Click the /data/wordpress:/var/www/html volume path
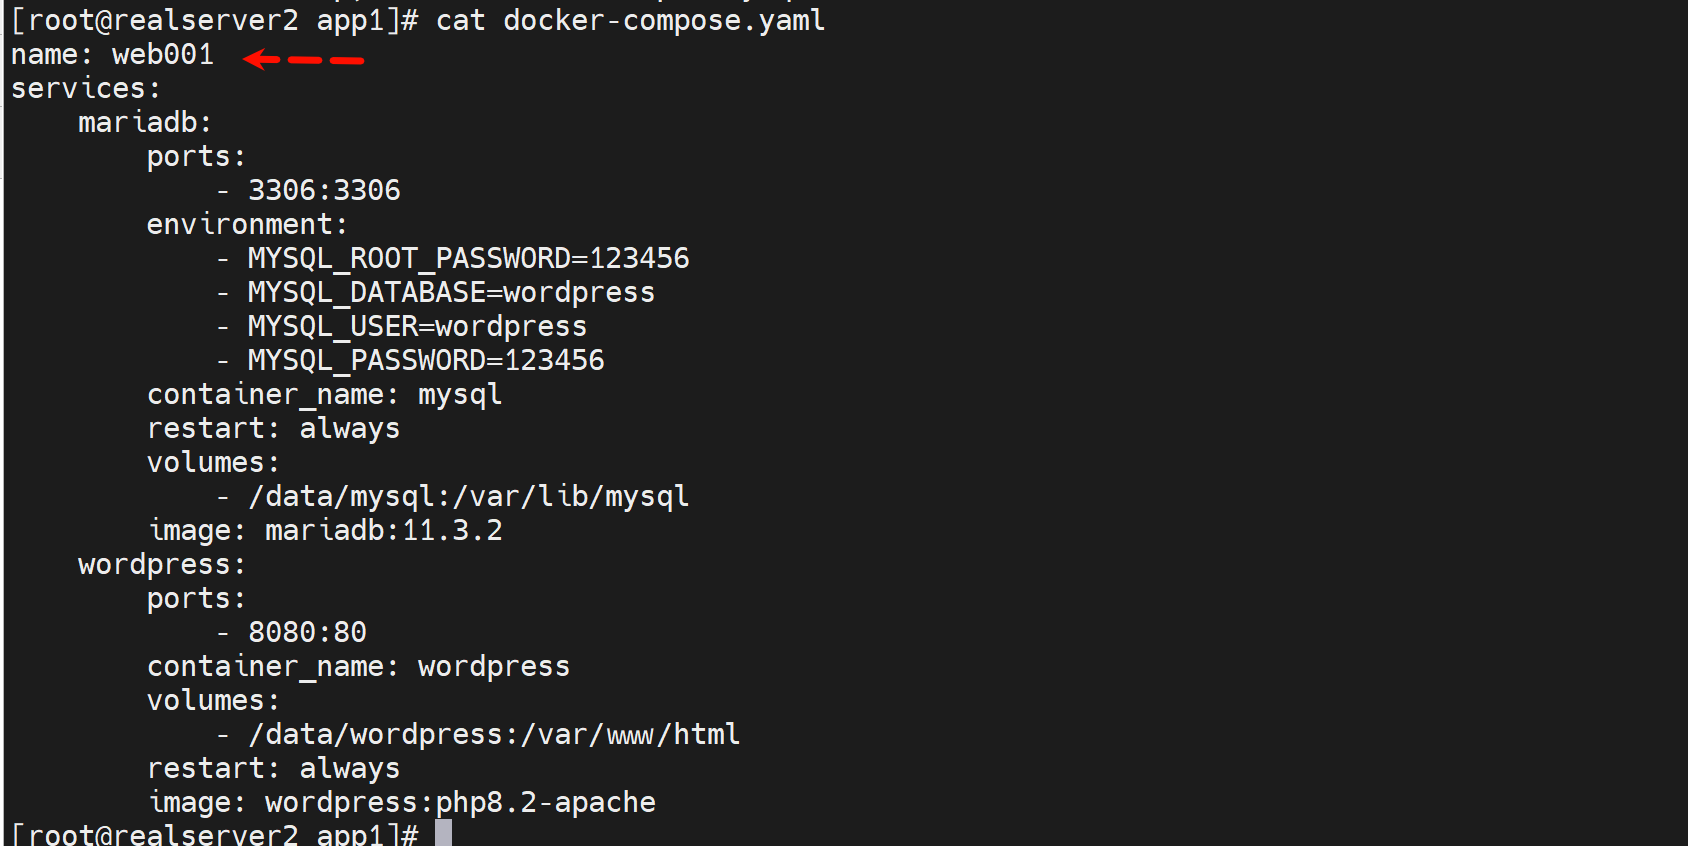Image resolution: width=1688 pixels, height=846 pixels. 494,735
